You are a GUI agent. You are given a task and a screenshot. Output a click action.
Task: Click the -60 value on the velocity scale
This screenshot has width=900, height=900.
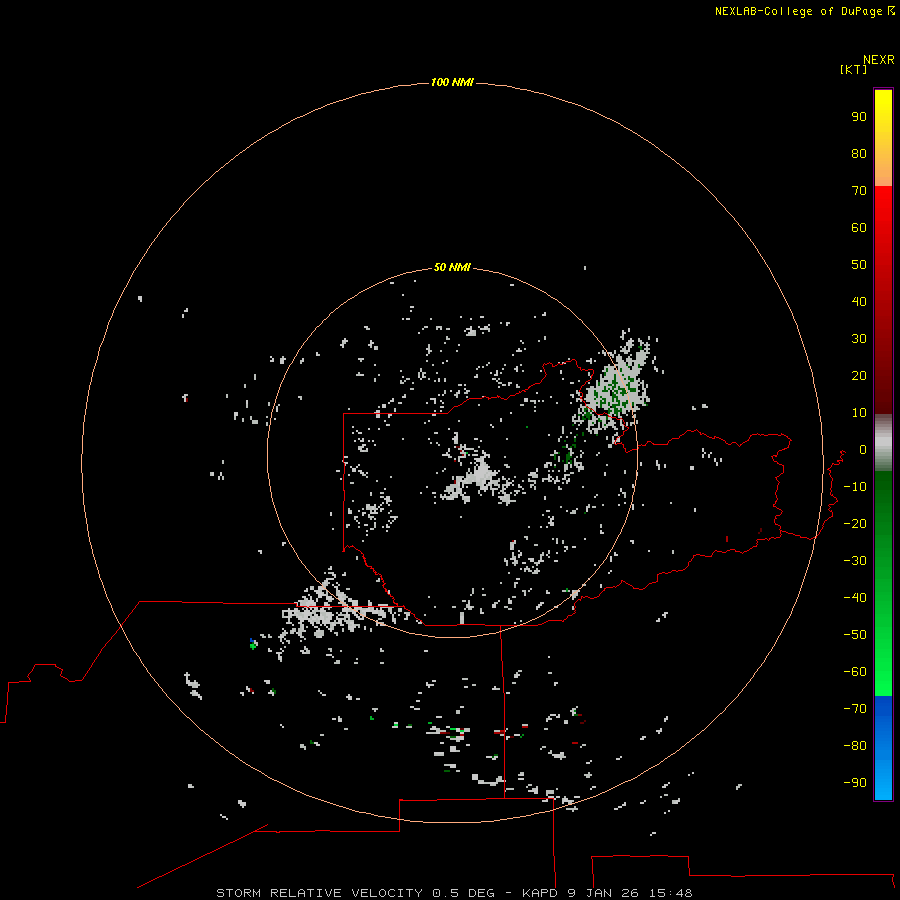pos(855,672)
